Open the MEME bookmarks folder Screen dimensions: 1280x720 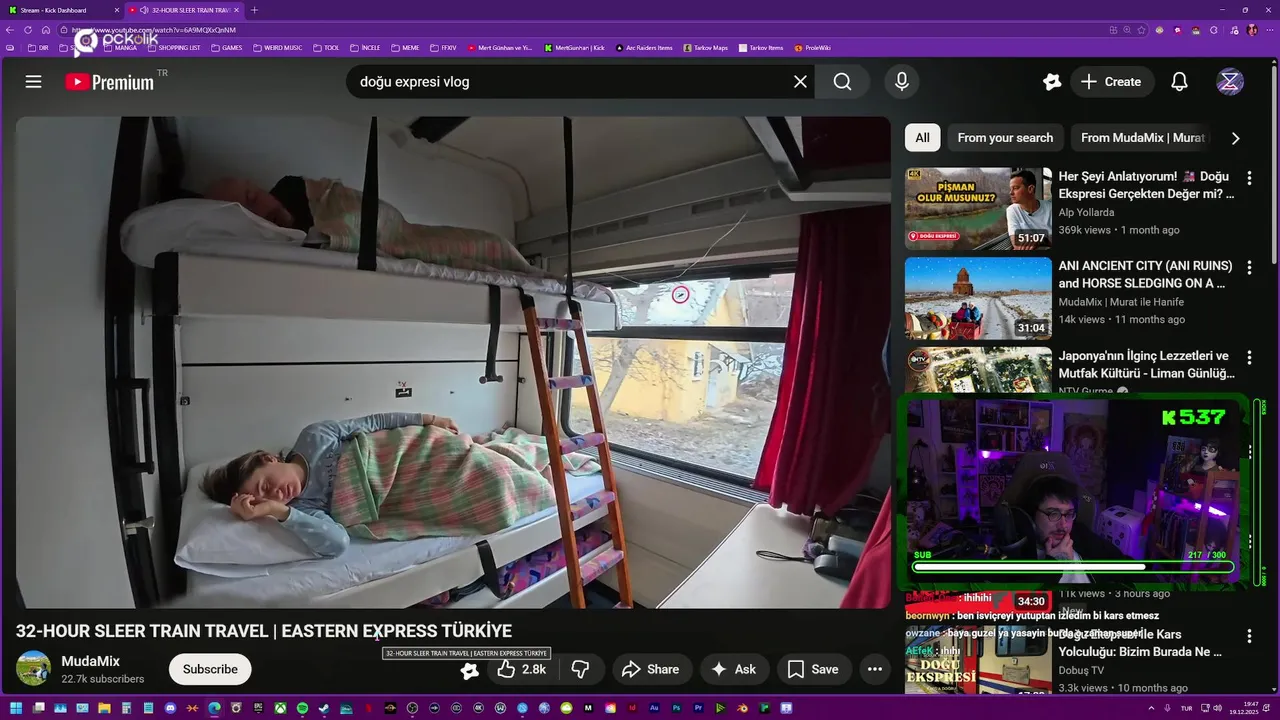point(405,48)
